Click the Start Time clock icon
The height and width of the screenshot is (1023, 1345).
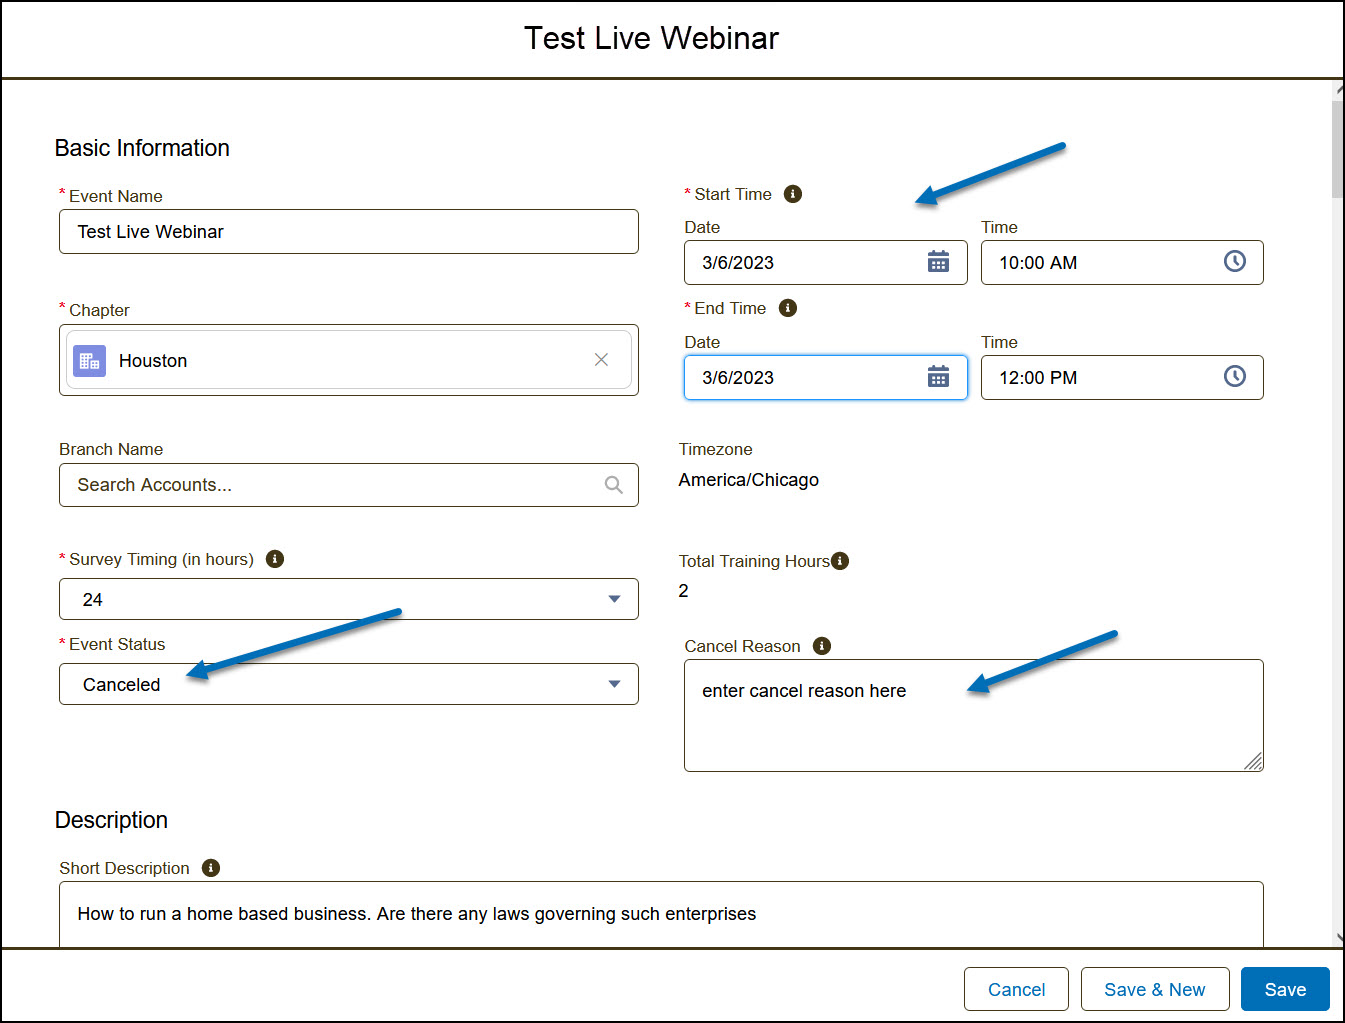[1235, 261]
